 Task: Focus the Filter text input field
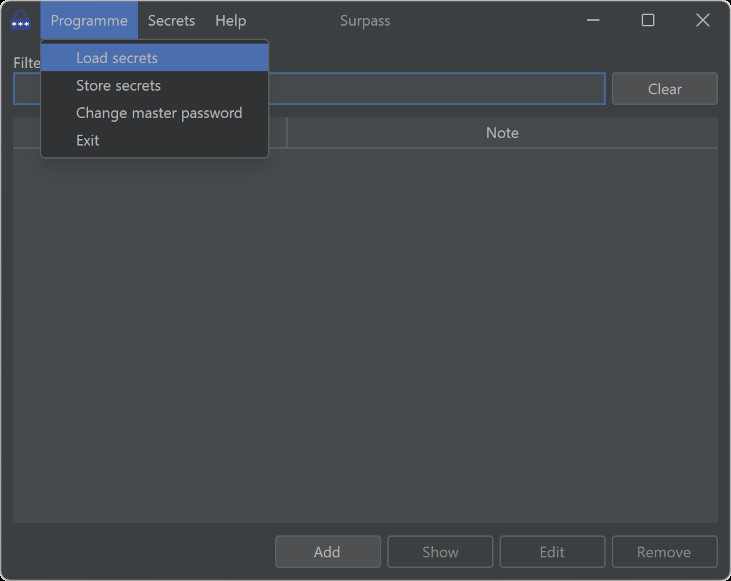coord(436,89)
